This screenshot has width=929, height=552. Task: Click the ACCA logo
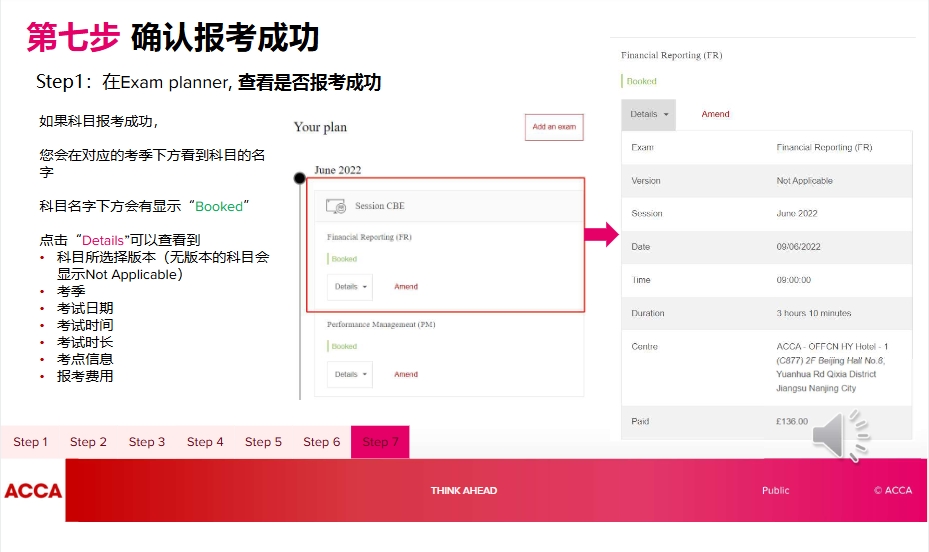[33, 491]
